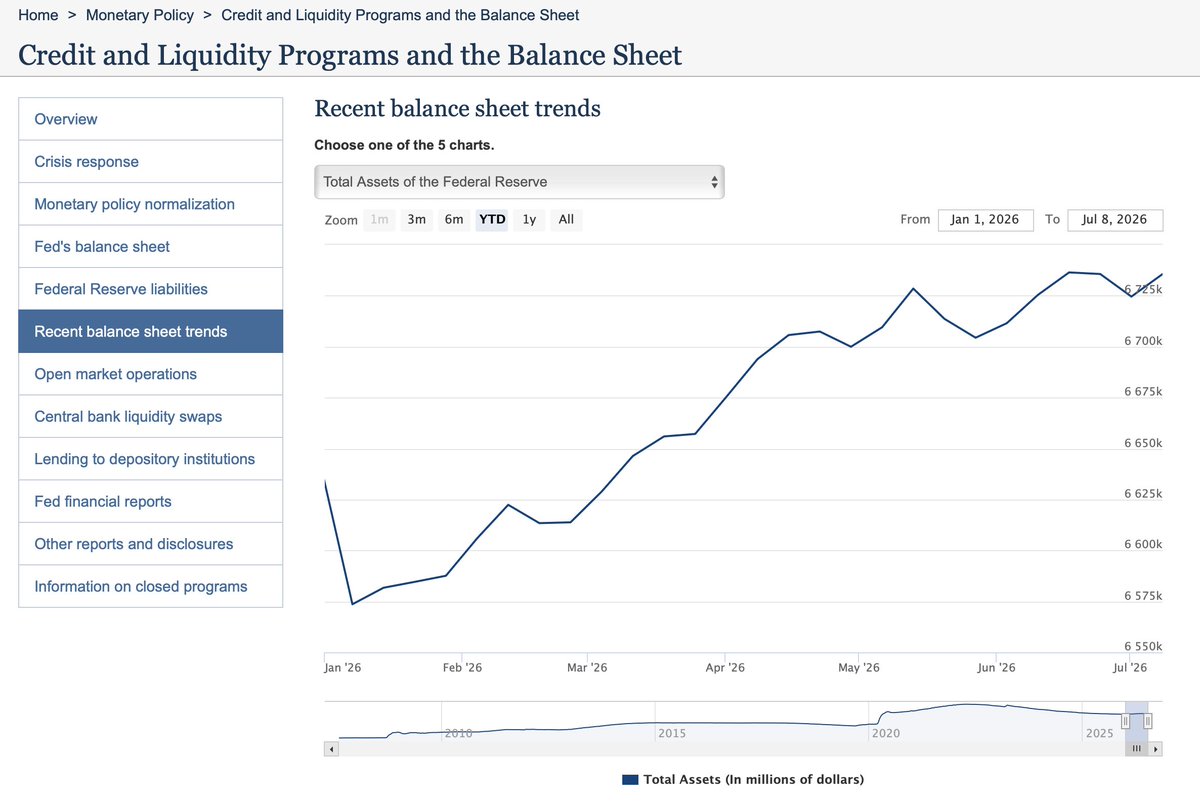Go to Central bank liquidity swaps
This screenshot has width=1200, height=801.
[151, 416]
